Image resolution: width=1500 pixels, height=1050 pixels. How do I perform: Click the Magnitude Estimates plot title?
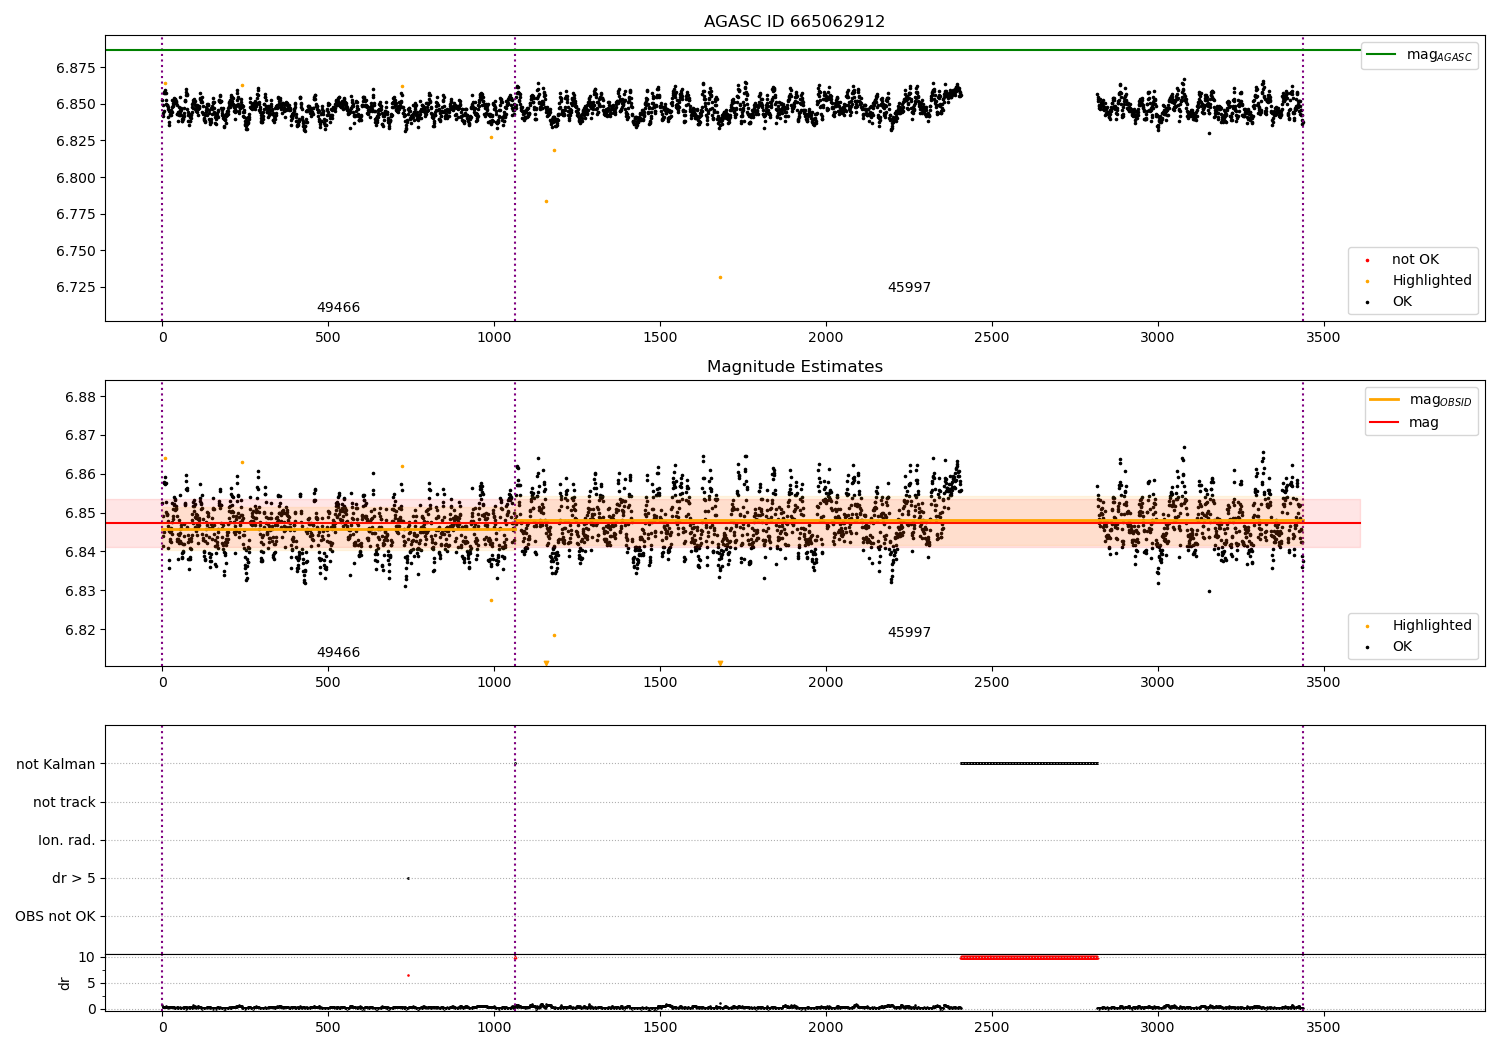[x=794, y=367]
